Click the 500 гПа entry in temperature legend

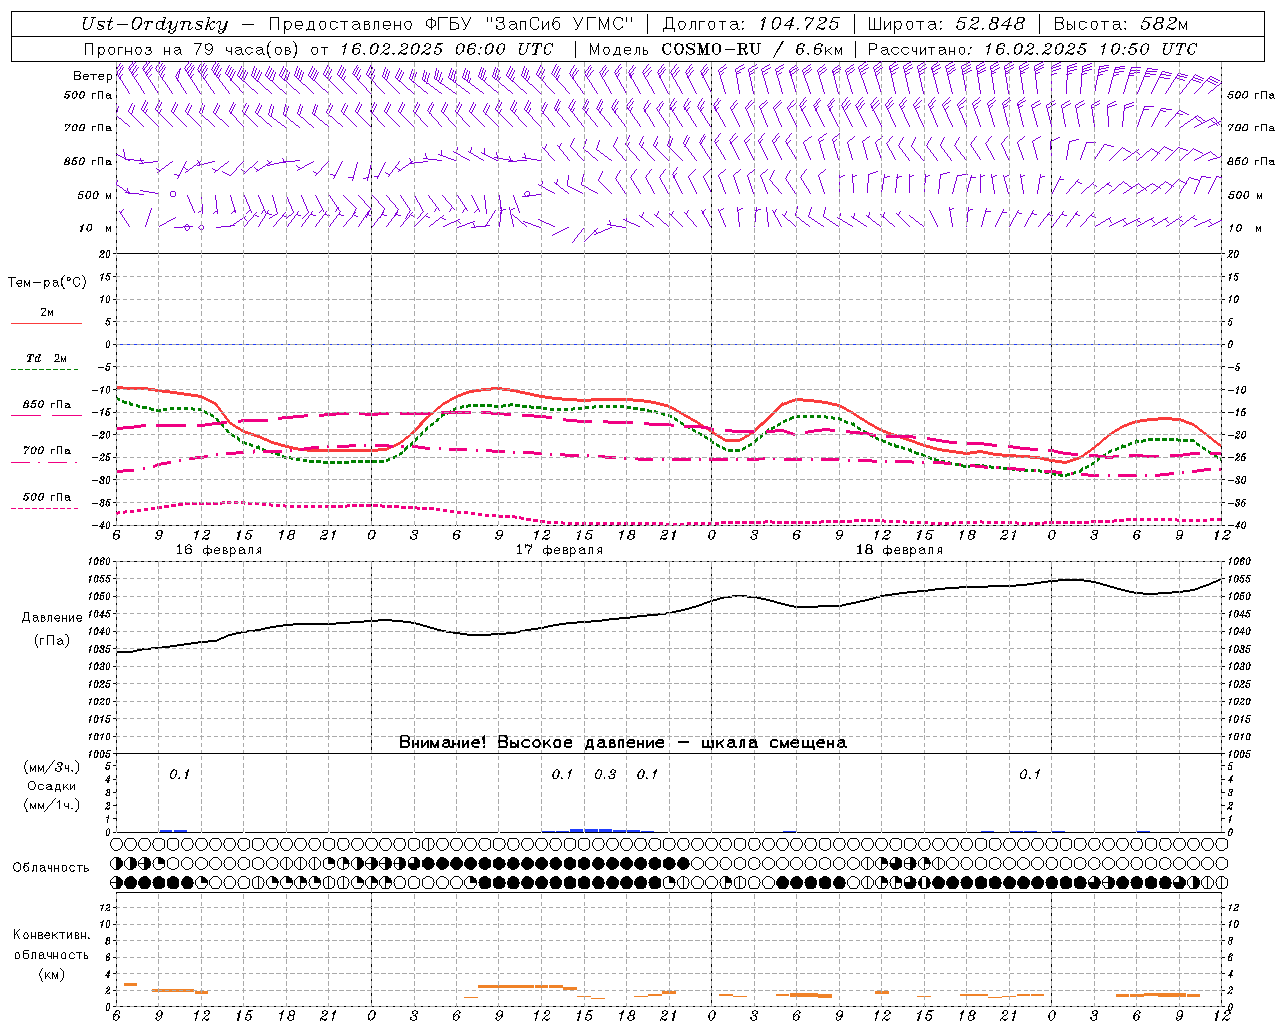pyautogui.click(x=47, y=497)
